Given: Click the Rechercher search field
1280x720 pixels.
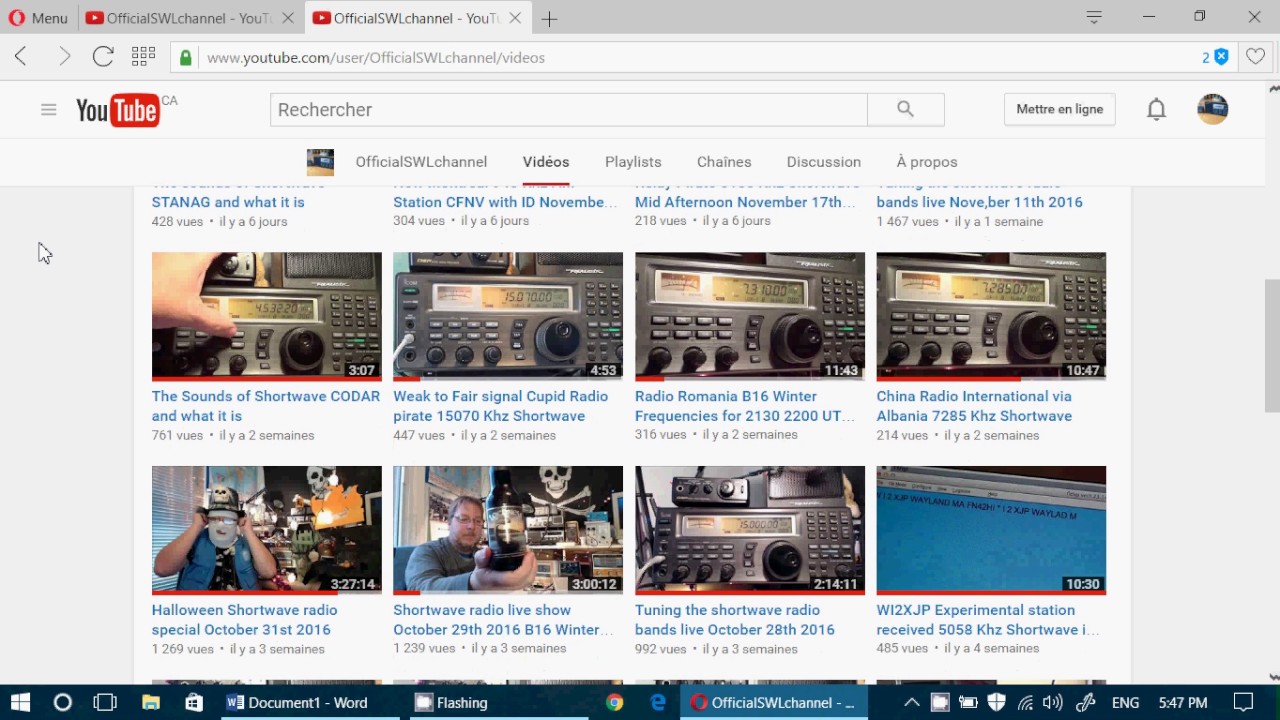Looking at the screenshot, I should (568, 110).
